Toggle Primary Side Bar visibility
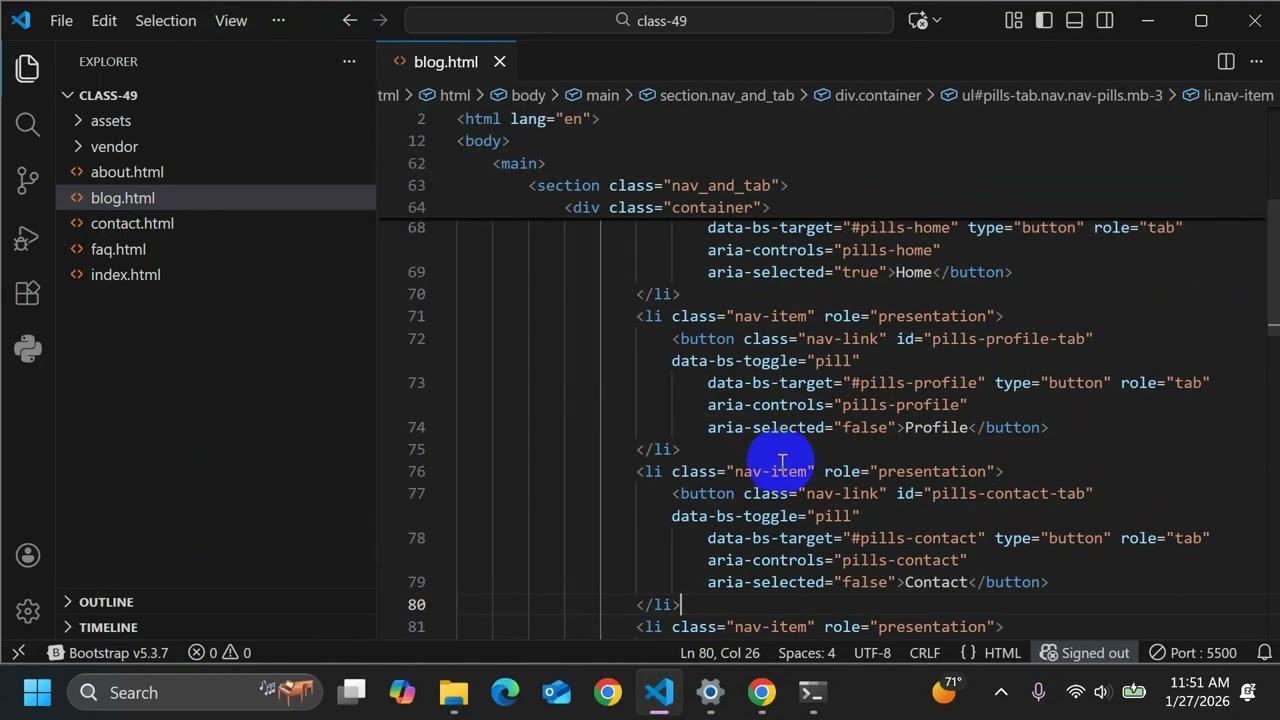 (x=1044, y=20)
